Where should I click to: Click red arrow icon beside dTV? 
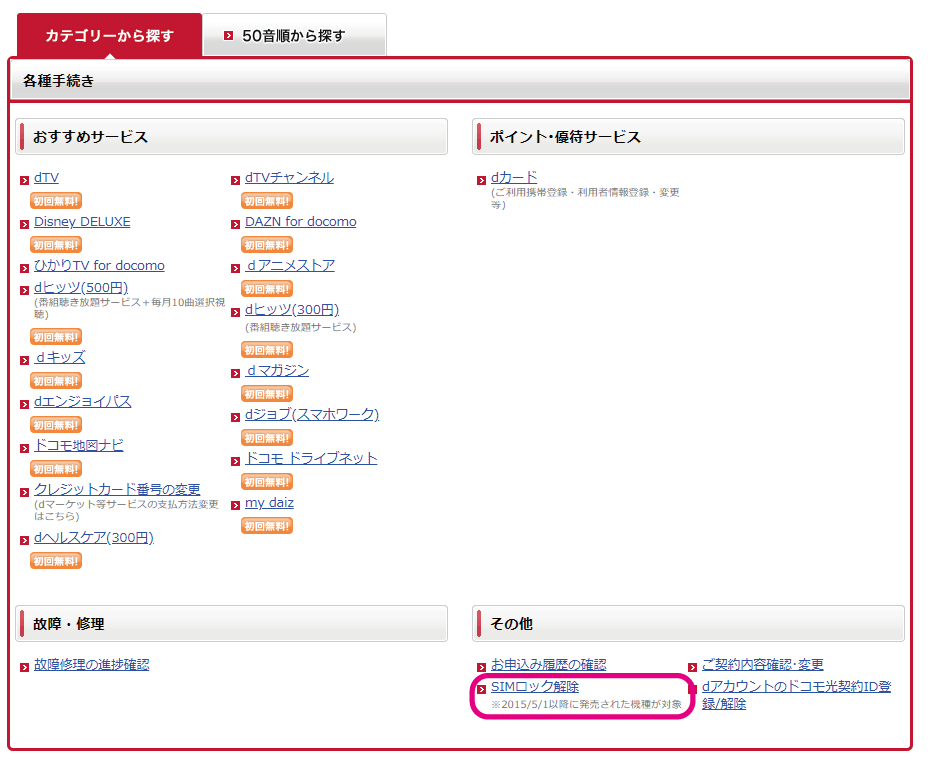(x=24, y=180)
